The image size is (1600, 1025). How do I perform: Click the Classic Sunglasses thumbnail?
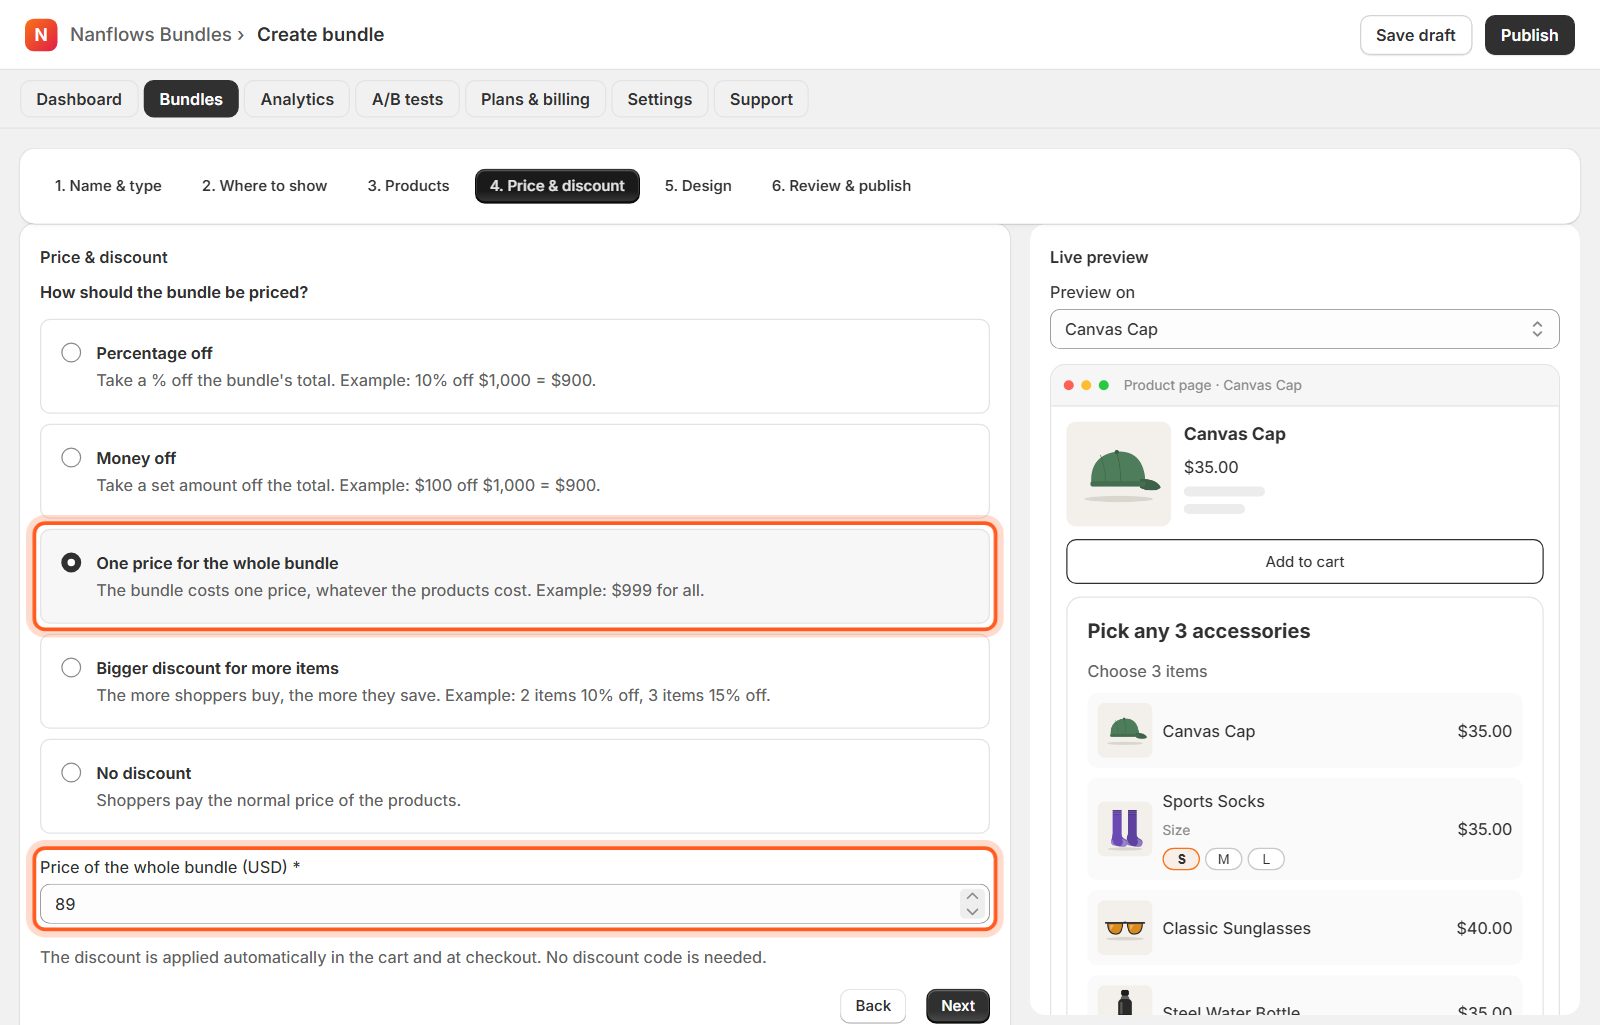1125,928
